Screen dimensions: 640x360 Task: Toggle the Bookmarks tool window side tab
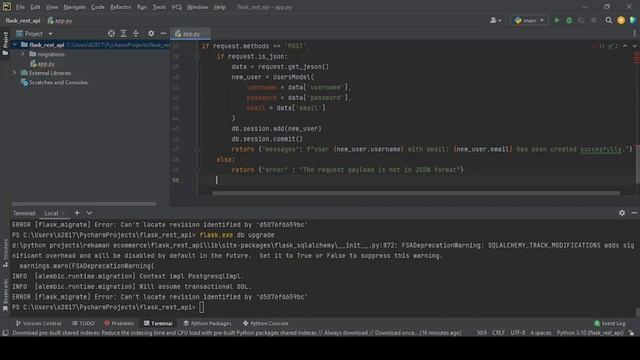tap(5, 295)
